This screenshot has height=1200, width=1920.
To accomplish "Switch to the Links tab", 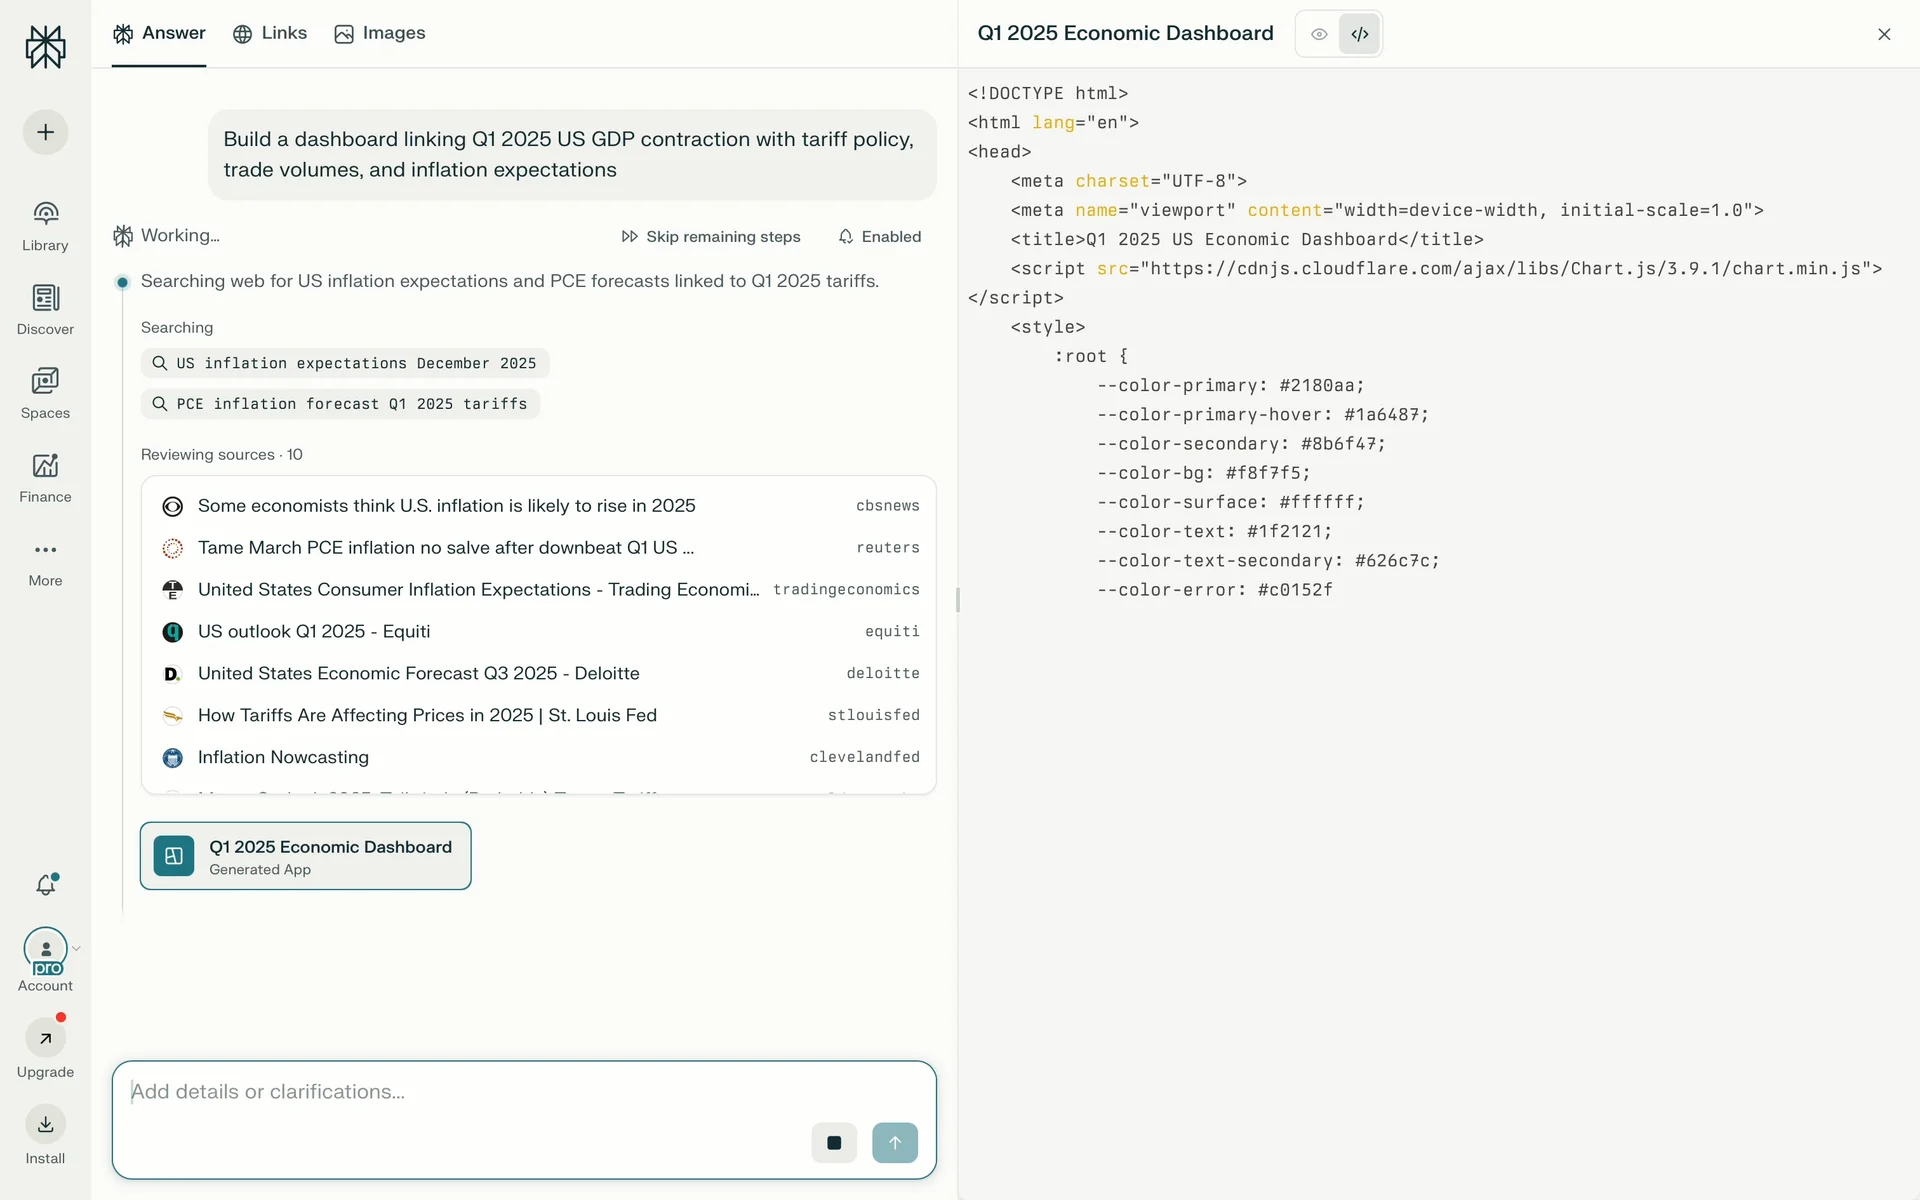I will point(270,33).
